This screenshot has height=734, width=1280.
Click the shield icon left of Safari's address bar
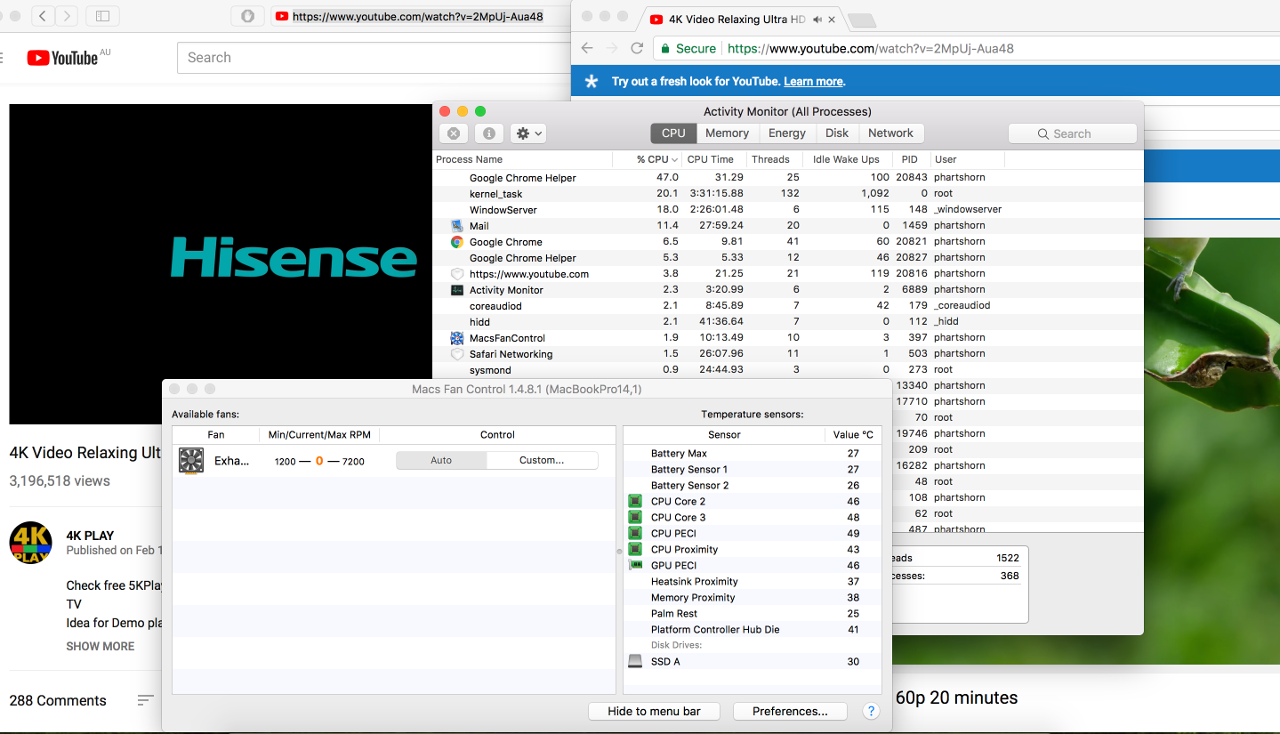tap(248, 16)
